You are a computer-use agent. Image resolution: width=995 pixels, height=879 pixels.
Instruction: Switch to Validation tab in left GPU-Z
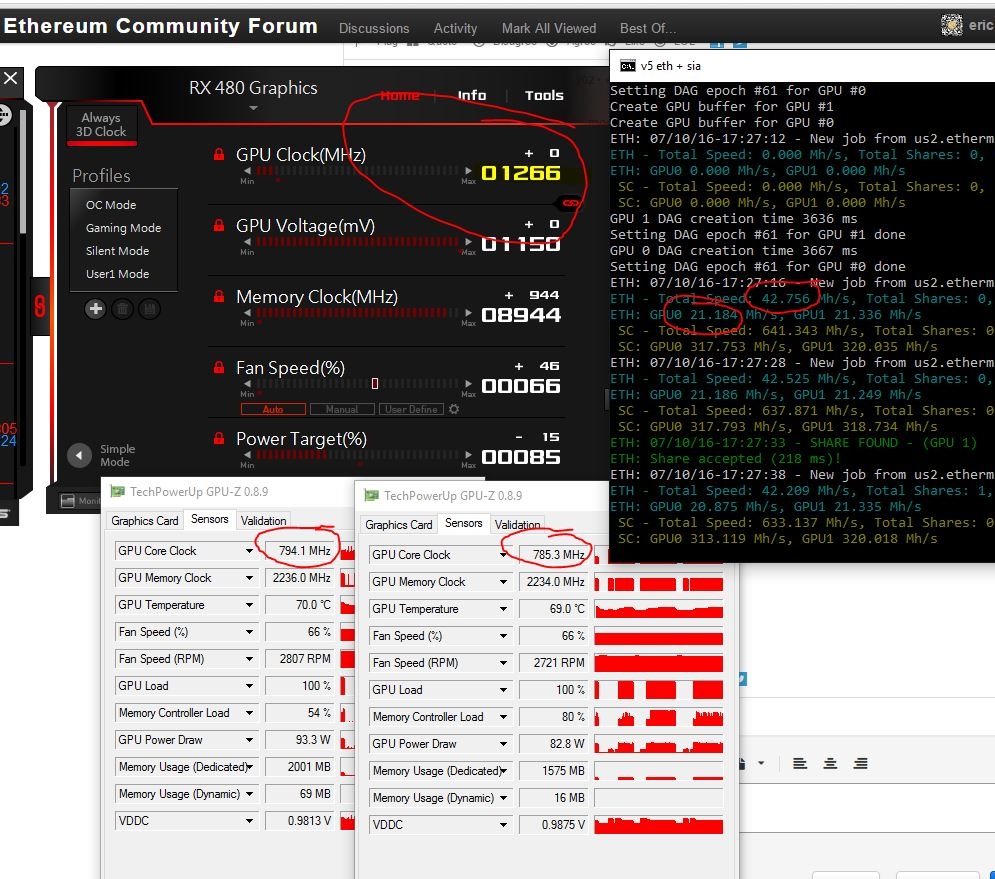263,520
